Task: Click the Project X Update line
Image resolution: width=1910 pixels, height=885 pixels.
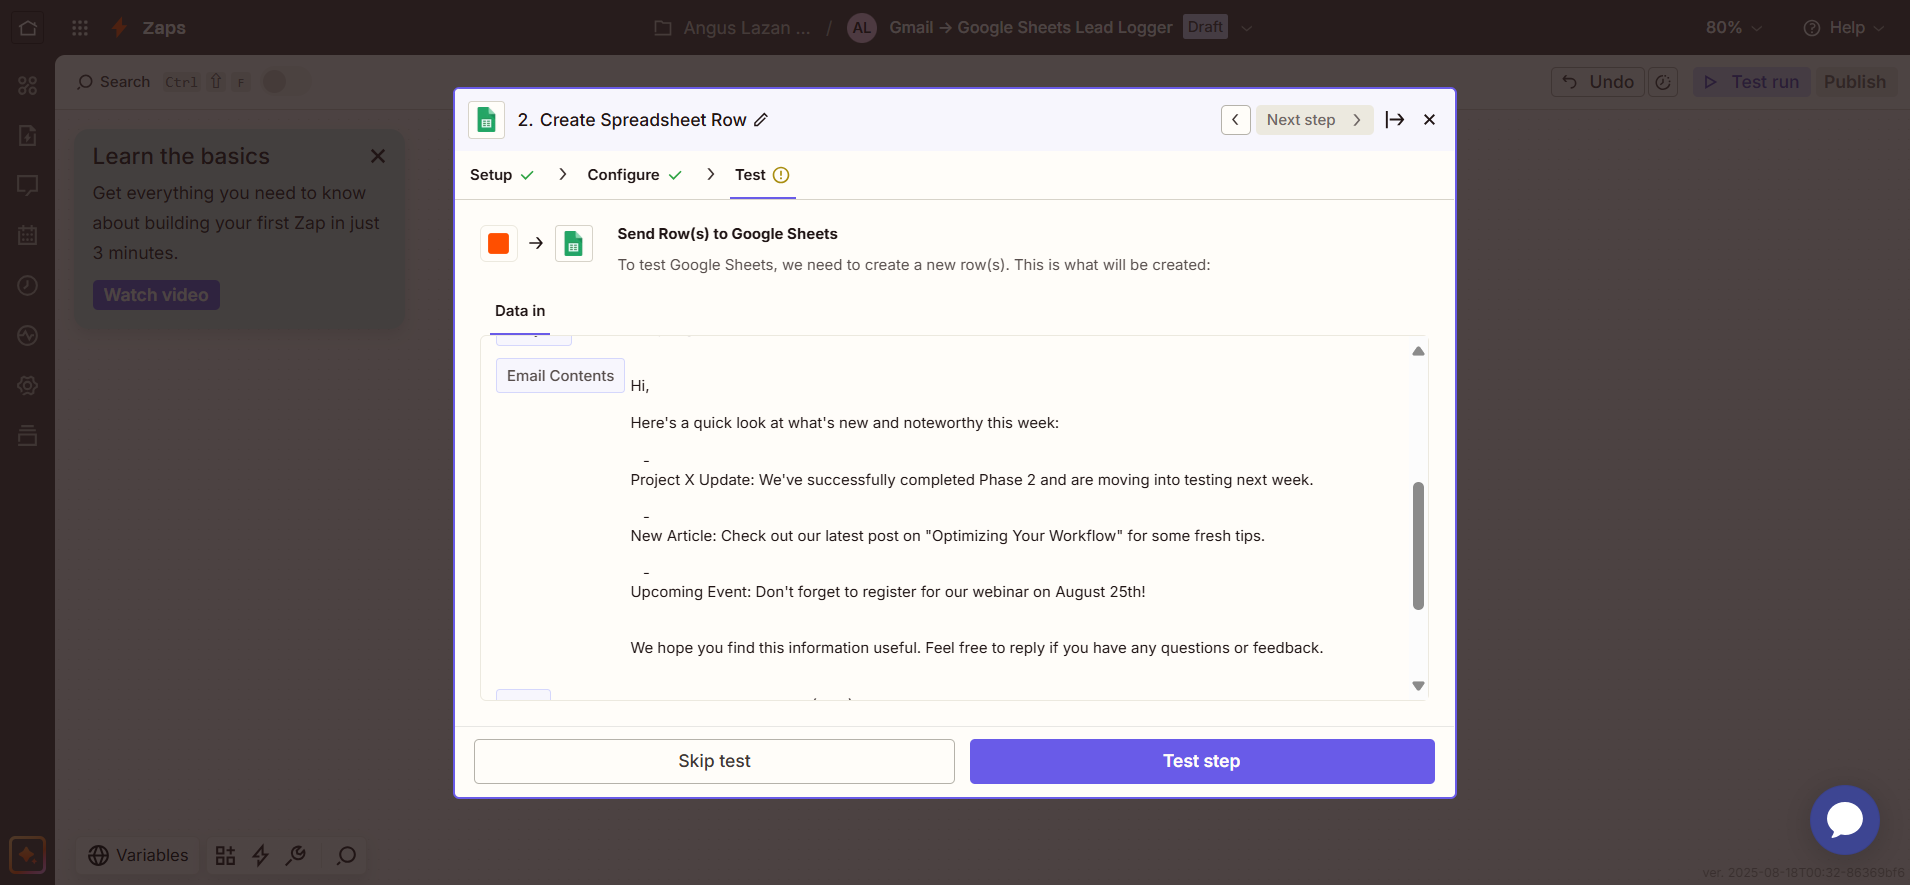Action: (x=971, y=480)
